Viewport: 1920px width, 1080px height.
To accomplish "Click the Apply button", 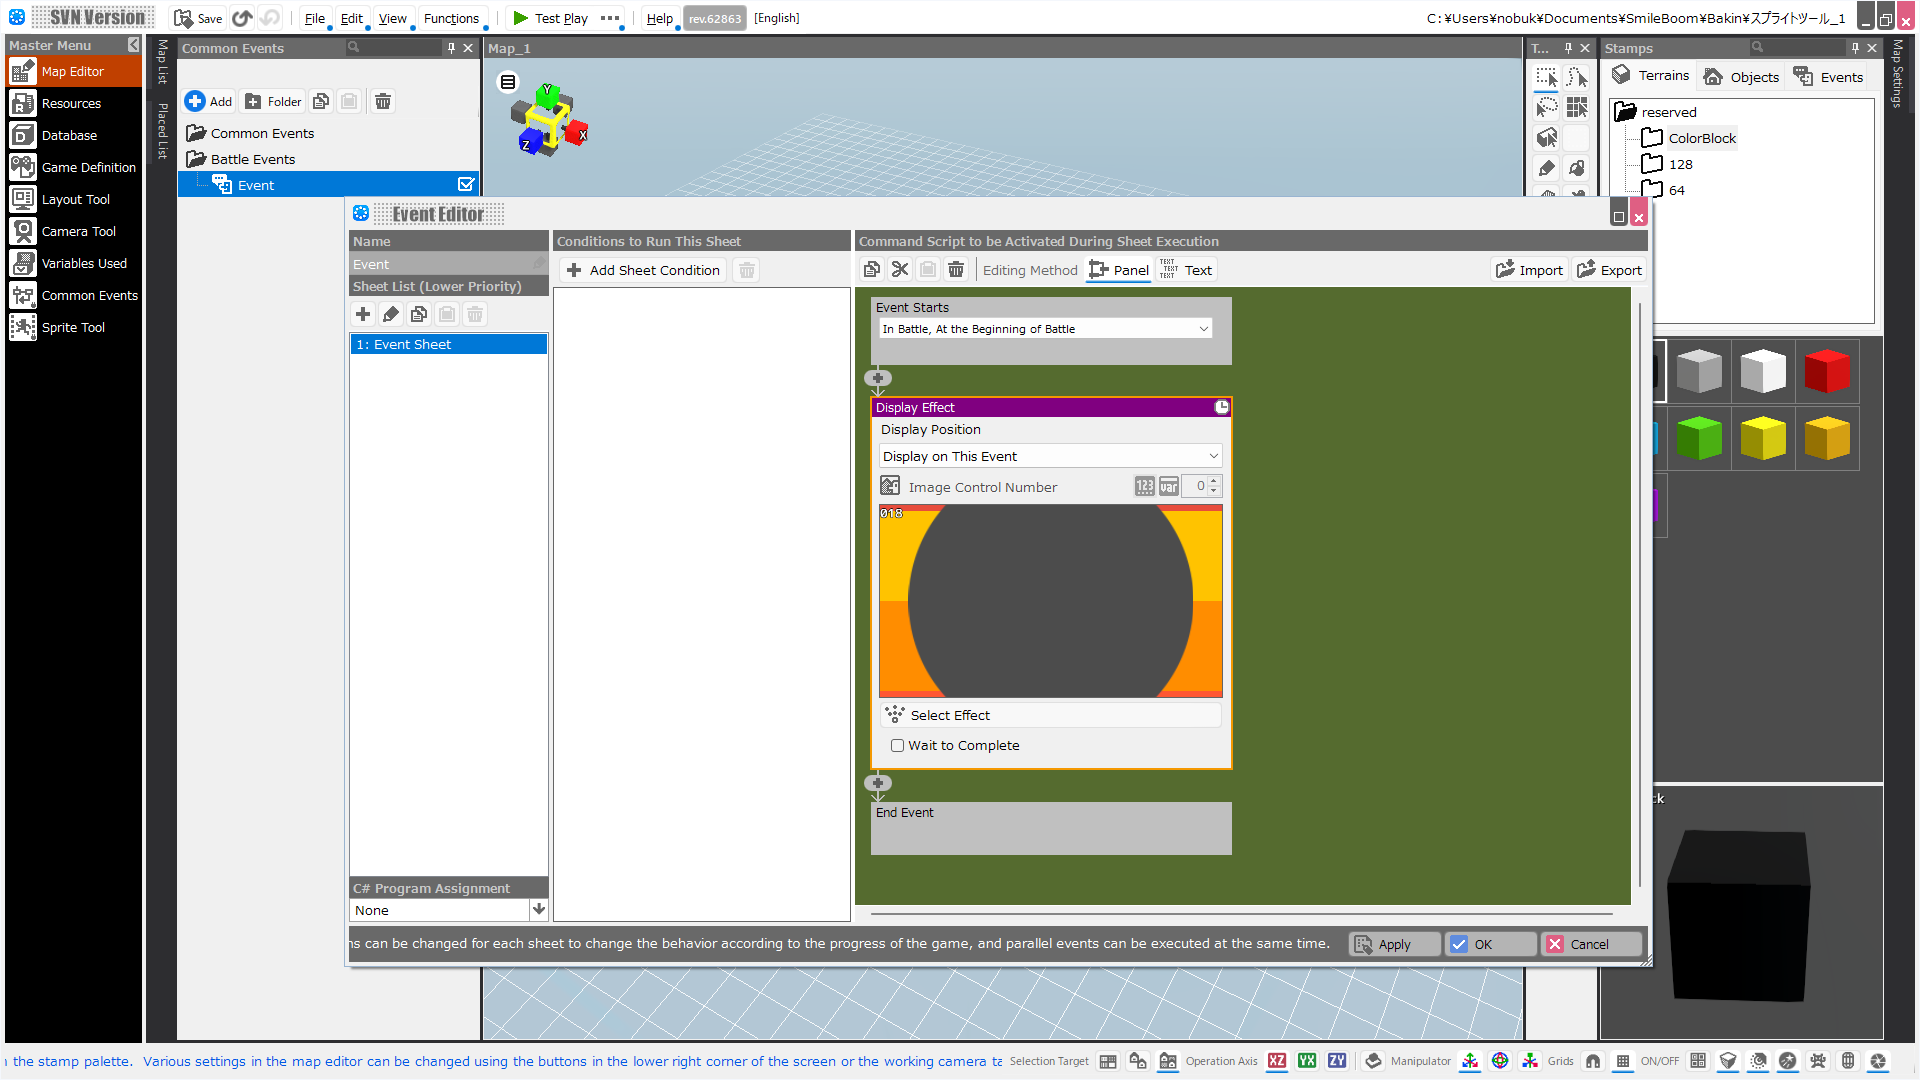I will pos(1394,944).
